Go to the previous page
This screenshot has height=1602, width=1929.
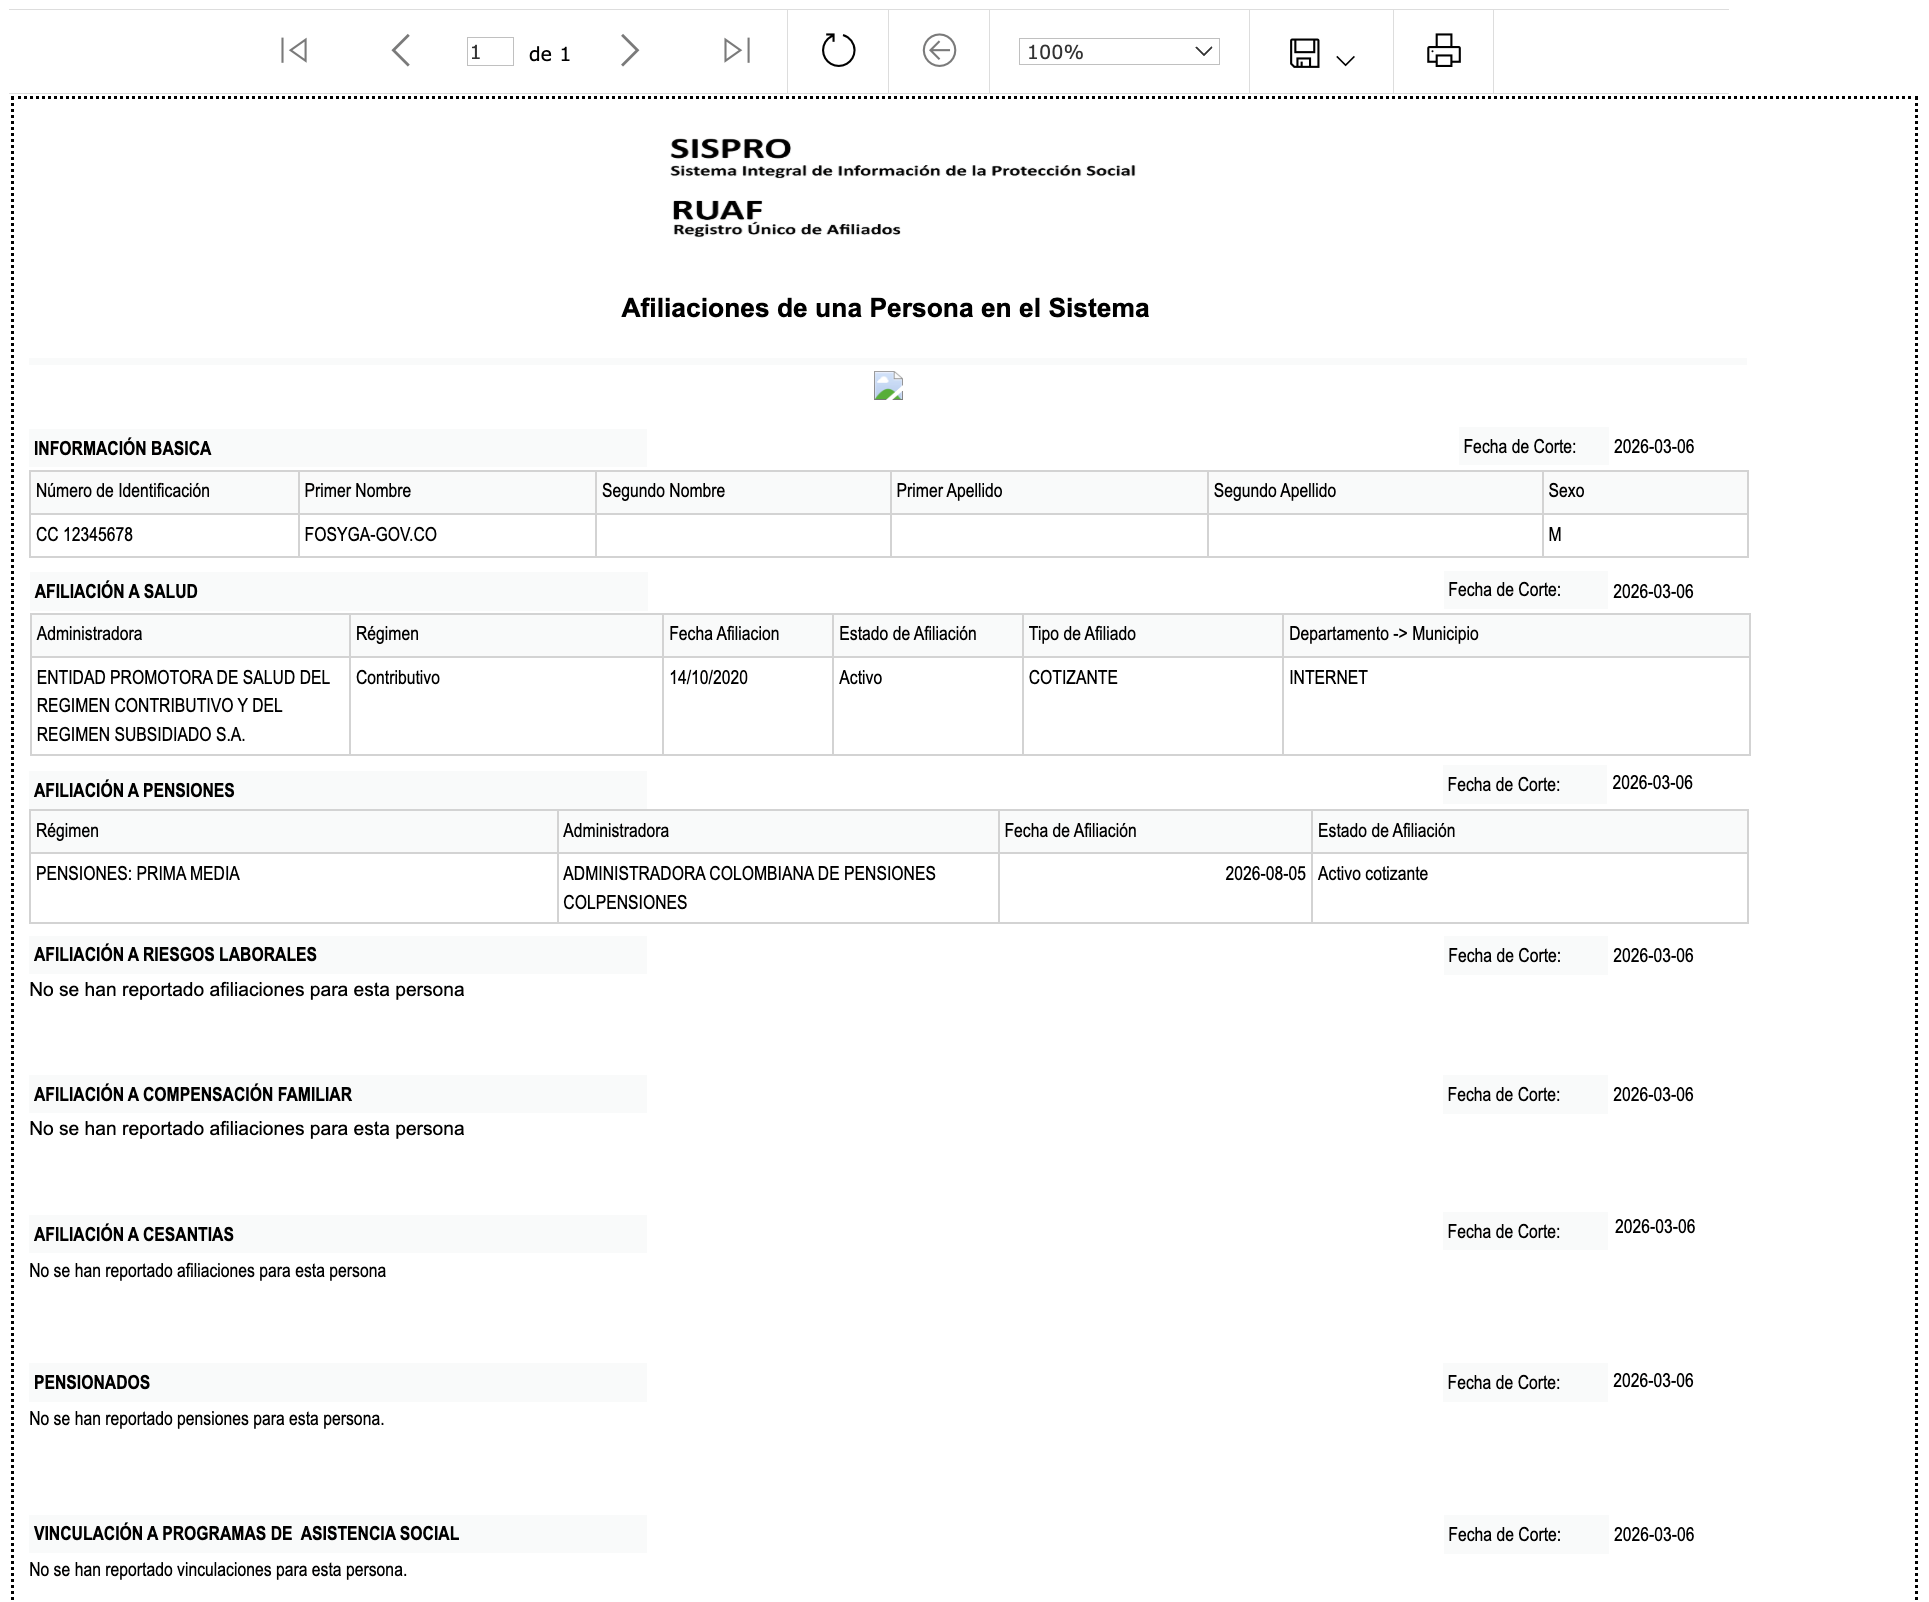[402, 49]
